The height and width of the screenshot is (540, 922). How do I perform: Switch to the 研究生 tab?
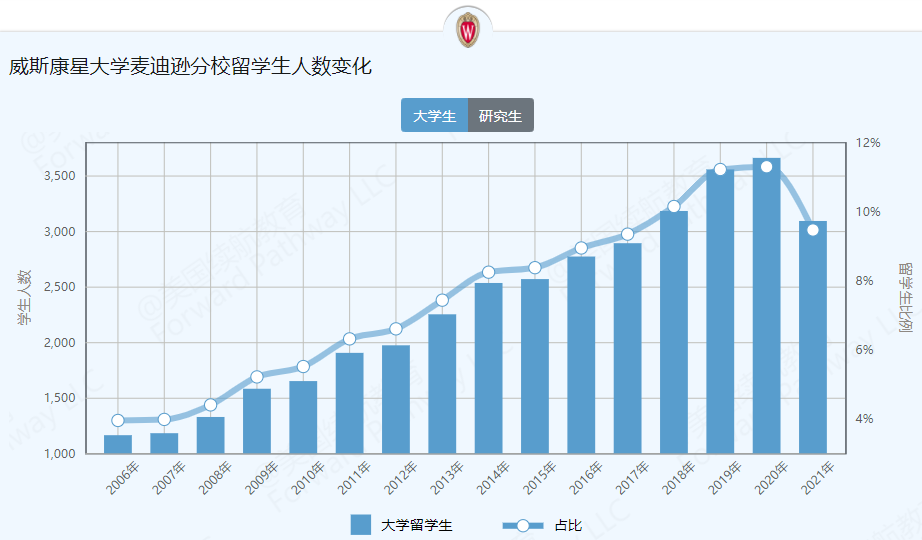pyautogui.click(x=501, y=115)
